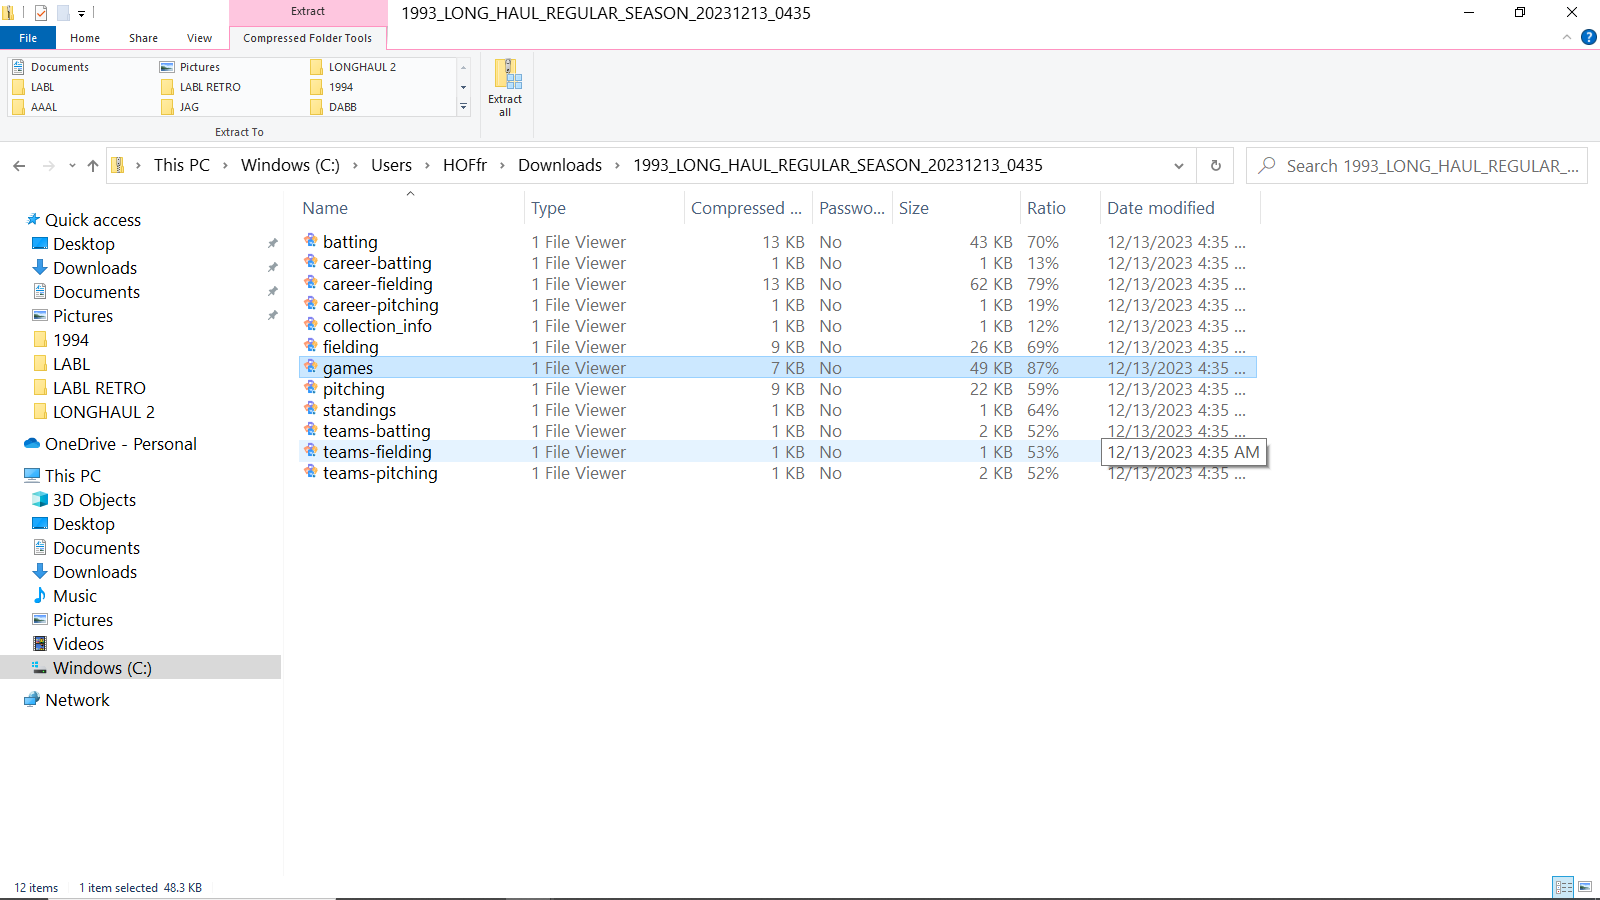This screenshot has width=1600, height=900.
Task: Select the teams-batting file
Action: tap(377, 431)
